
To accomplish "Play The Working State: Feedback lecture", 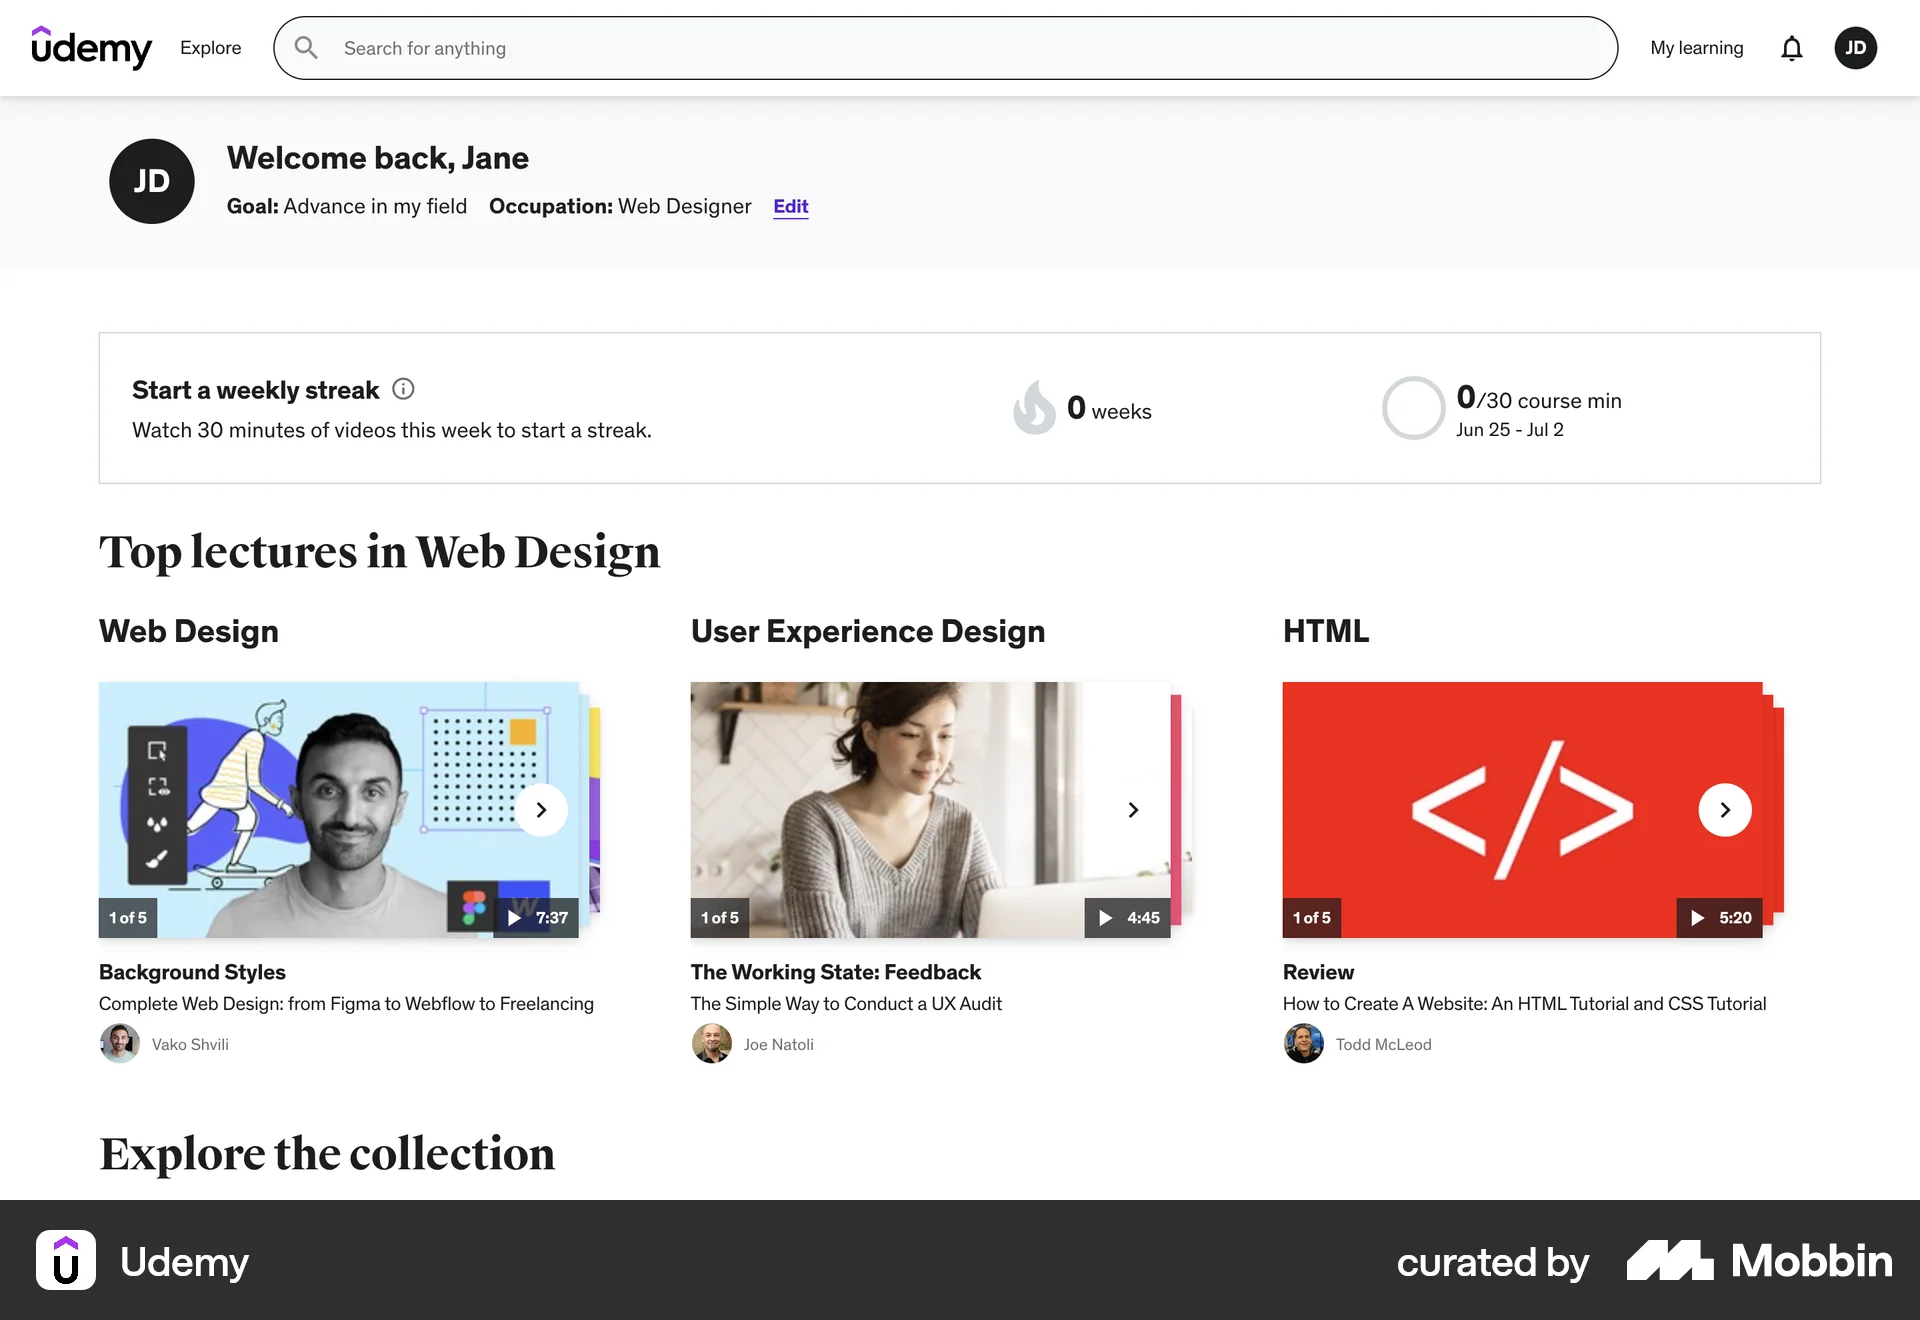I will click(x=1106, y=917).
